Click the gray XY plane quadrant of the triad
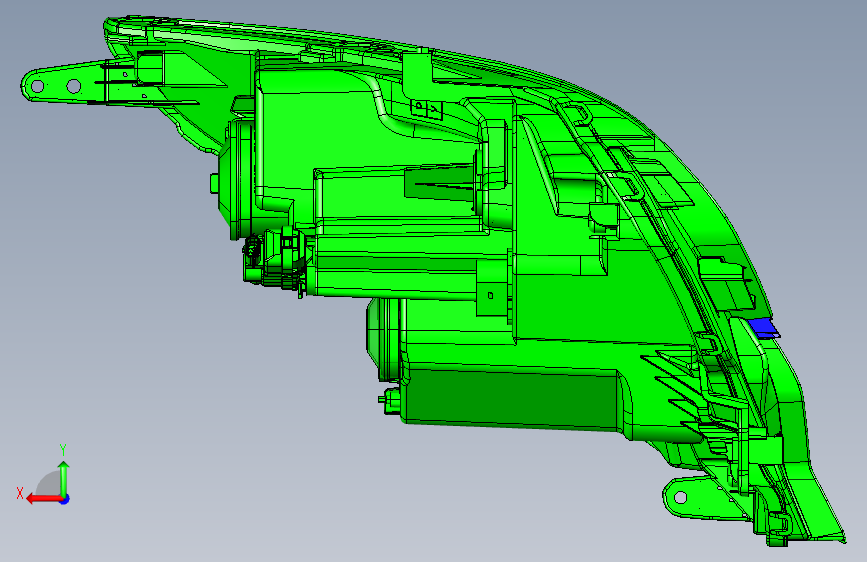Viewport: 867px width, 562px height. point(49,485)
